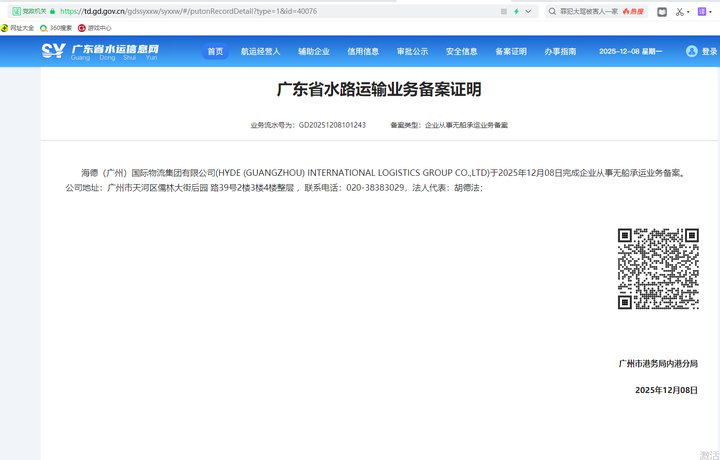Expand the address bar dropdown chevron
Screen dimensions: 720x460
point(528,11)
